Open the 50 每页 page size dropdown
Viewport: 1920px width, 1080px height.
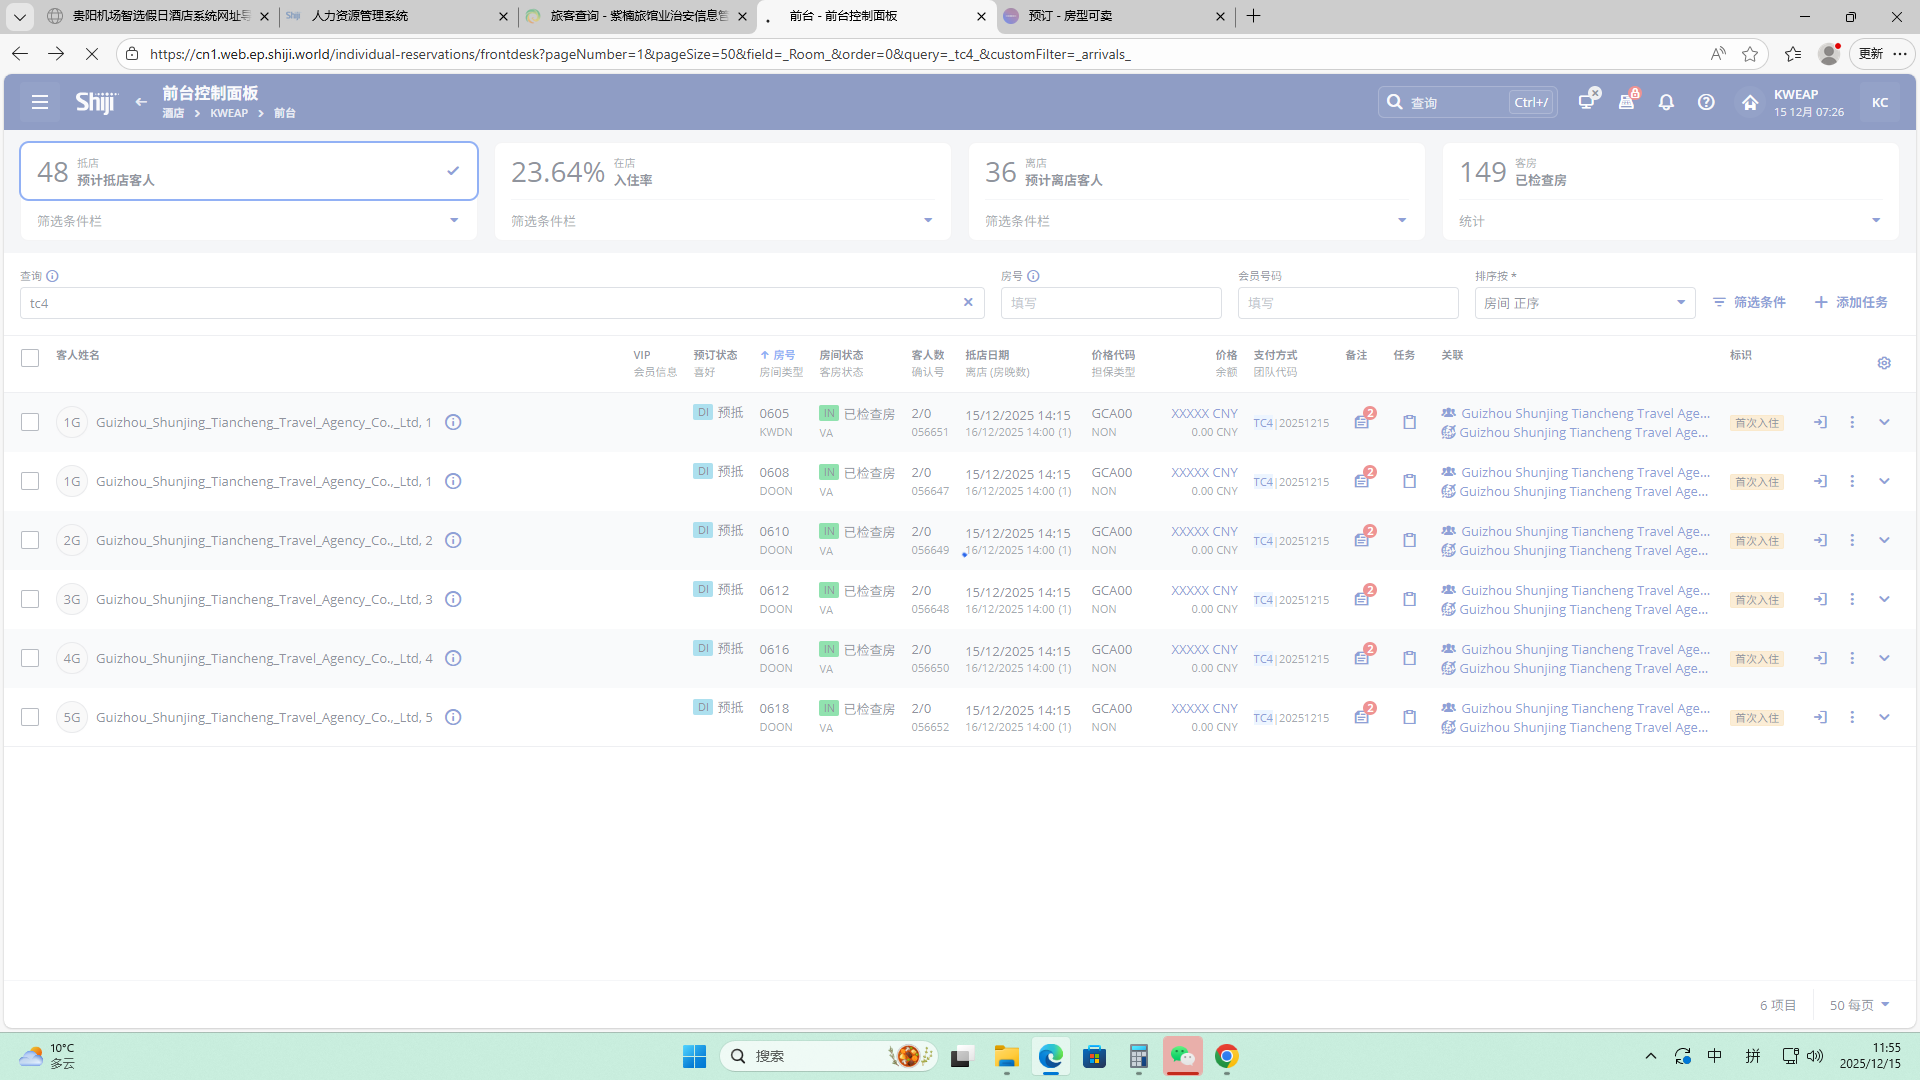(1859, 1005)
